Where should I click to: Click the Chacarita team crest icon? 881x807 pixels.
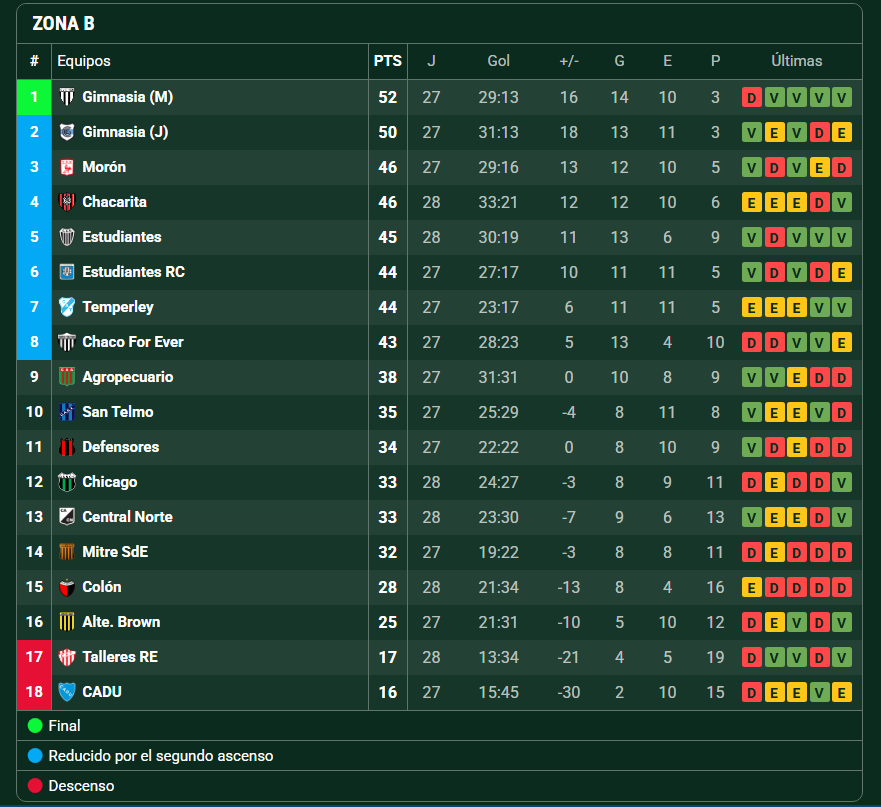tap(67, 202)
